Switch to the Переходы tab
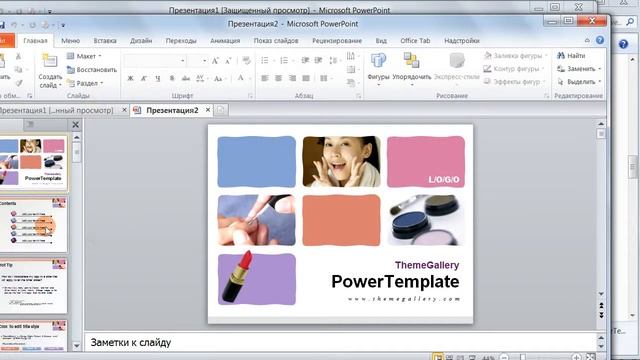Image resolution: width=640 pixels, height=360 pixels. point(181,41)
